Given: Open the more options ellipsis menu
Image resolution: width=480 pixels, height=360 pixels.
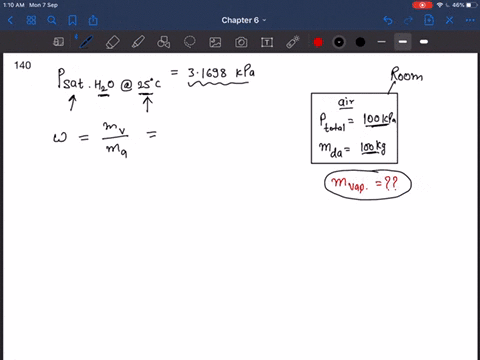Looking at the screenshot, I should [470, 20].
